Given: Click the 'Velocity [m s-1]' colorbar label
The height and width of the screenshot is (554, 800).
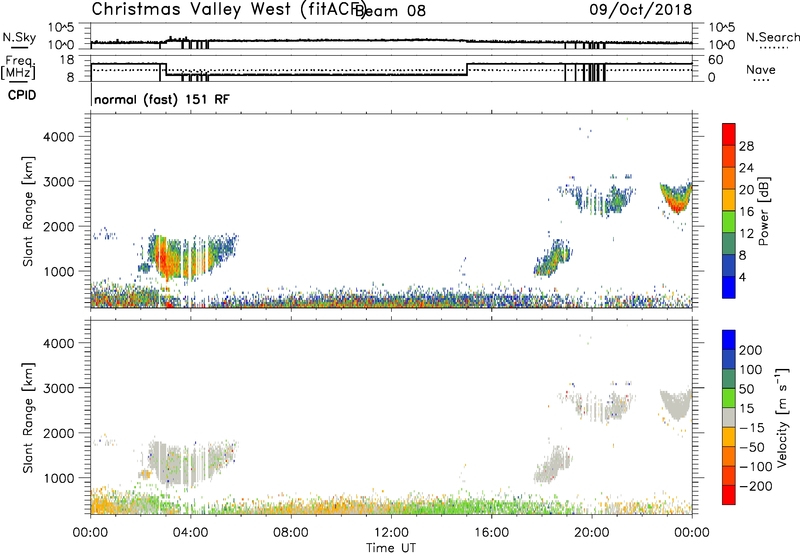Looking at the screenshot, I should point(782,418).
